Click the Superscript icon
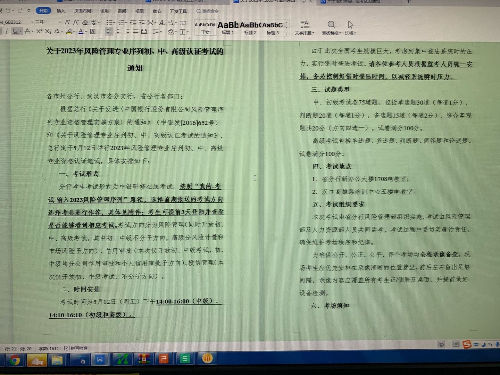The height and width of the screenshot is (375, 500). point(39,31)
